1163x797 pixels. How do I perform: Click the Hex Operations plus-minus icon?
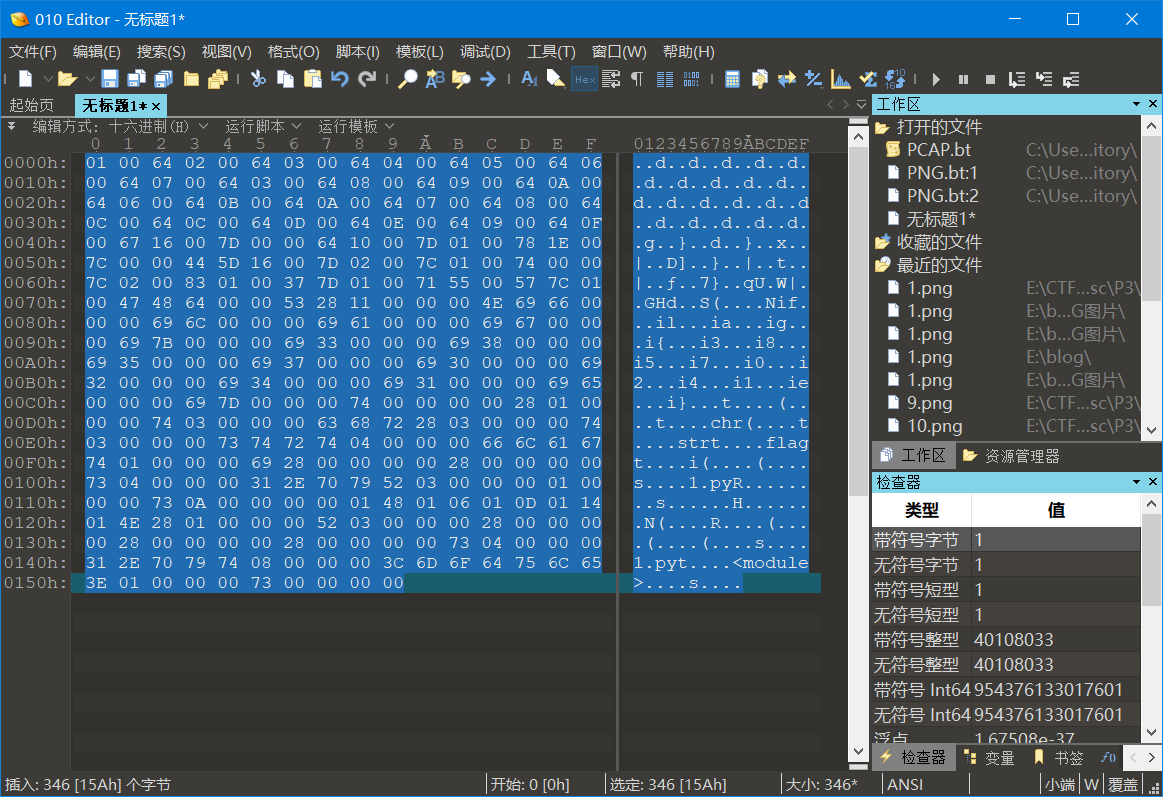813,79
